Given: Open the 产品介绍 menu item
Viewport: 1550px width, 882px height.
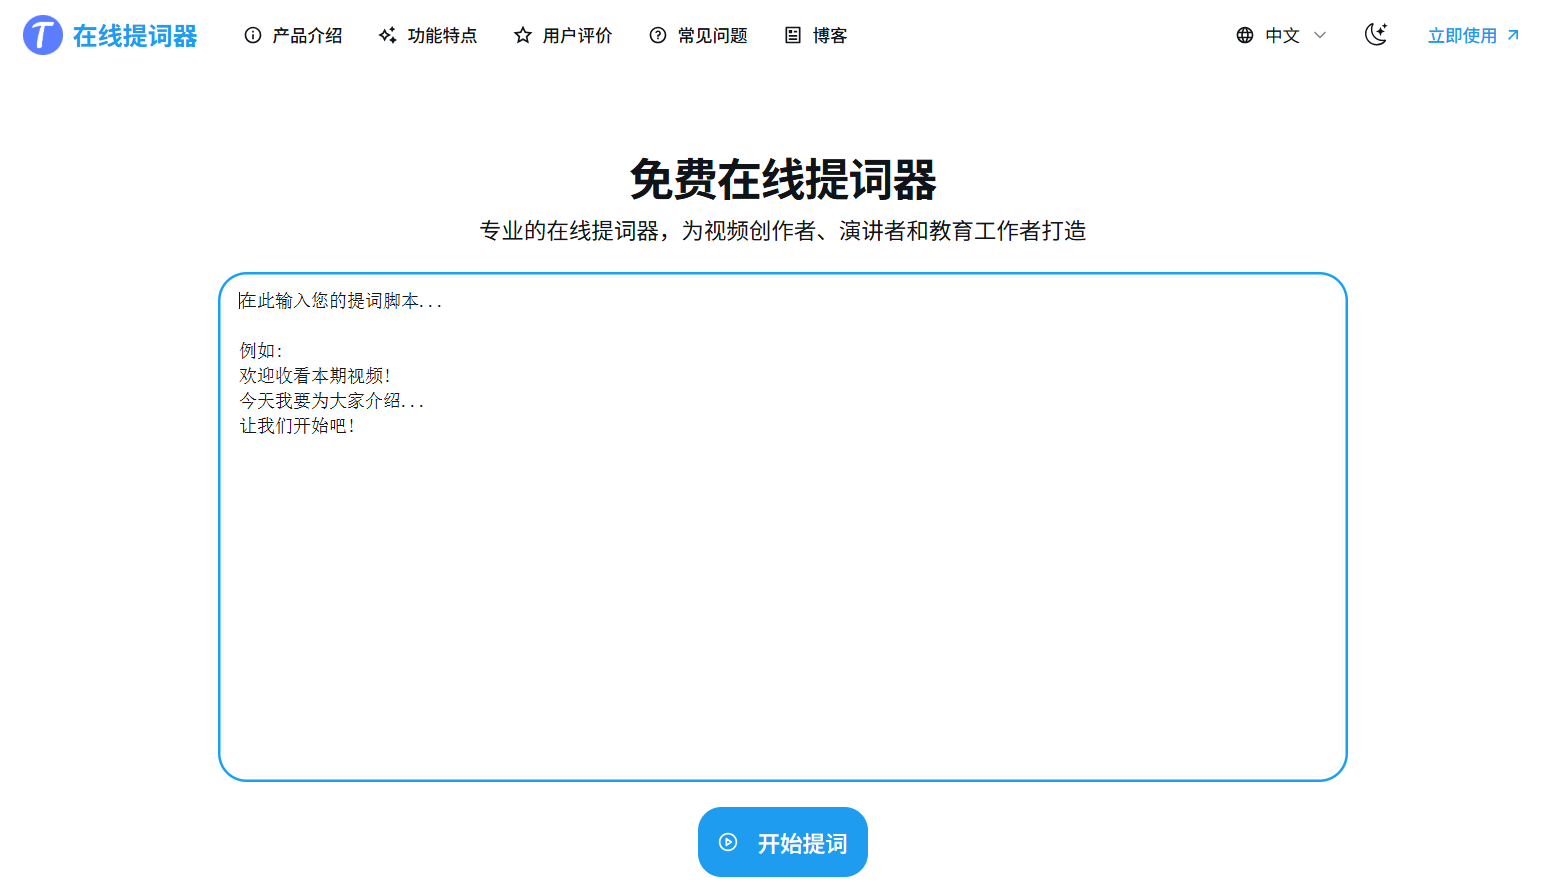Looking at the screenshot, I should pos(307,36).
